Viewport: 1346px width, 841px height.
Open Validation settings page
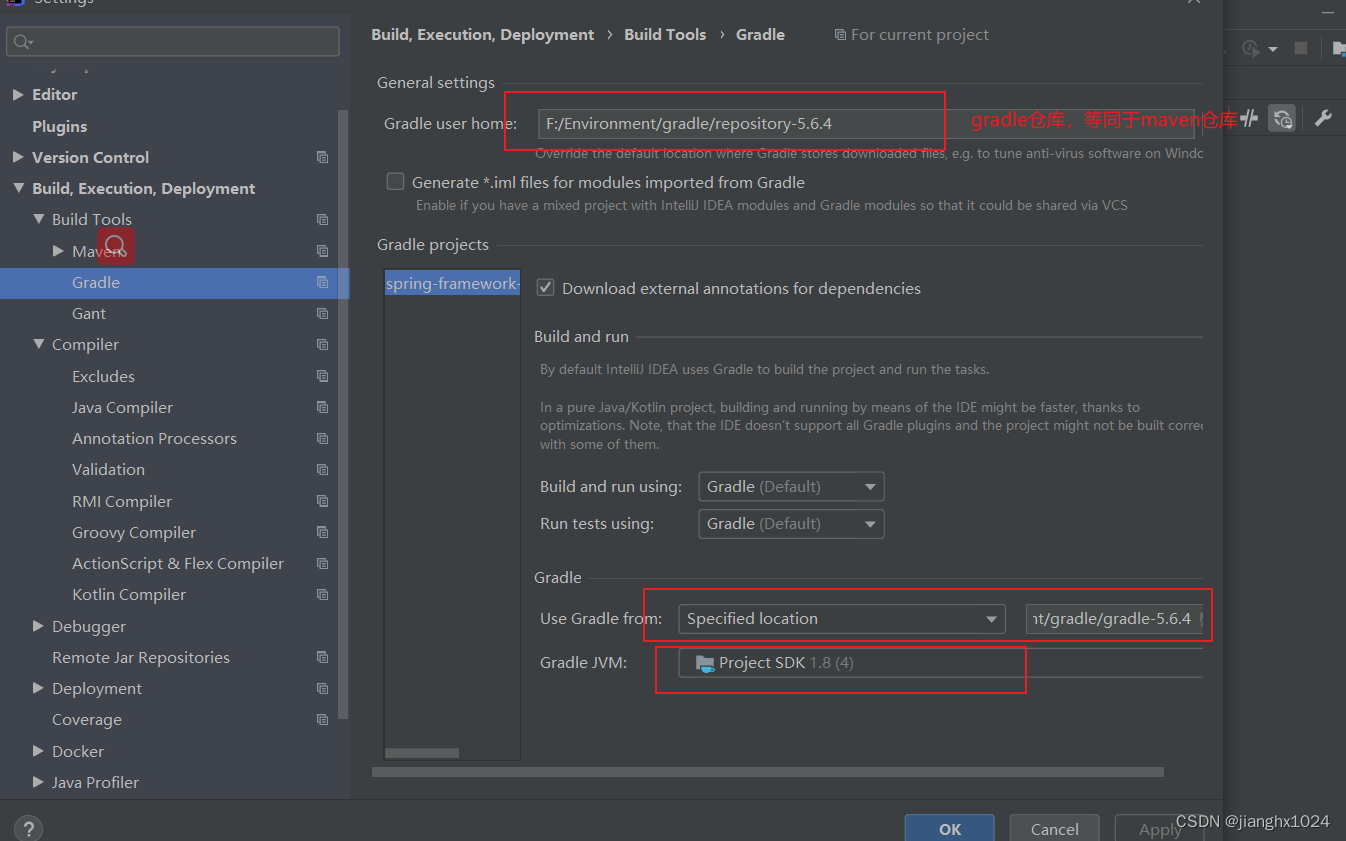108,469
